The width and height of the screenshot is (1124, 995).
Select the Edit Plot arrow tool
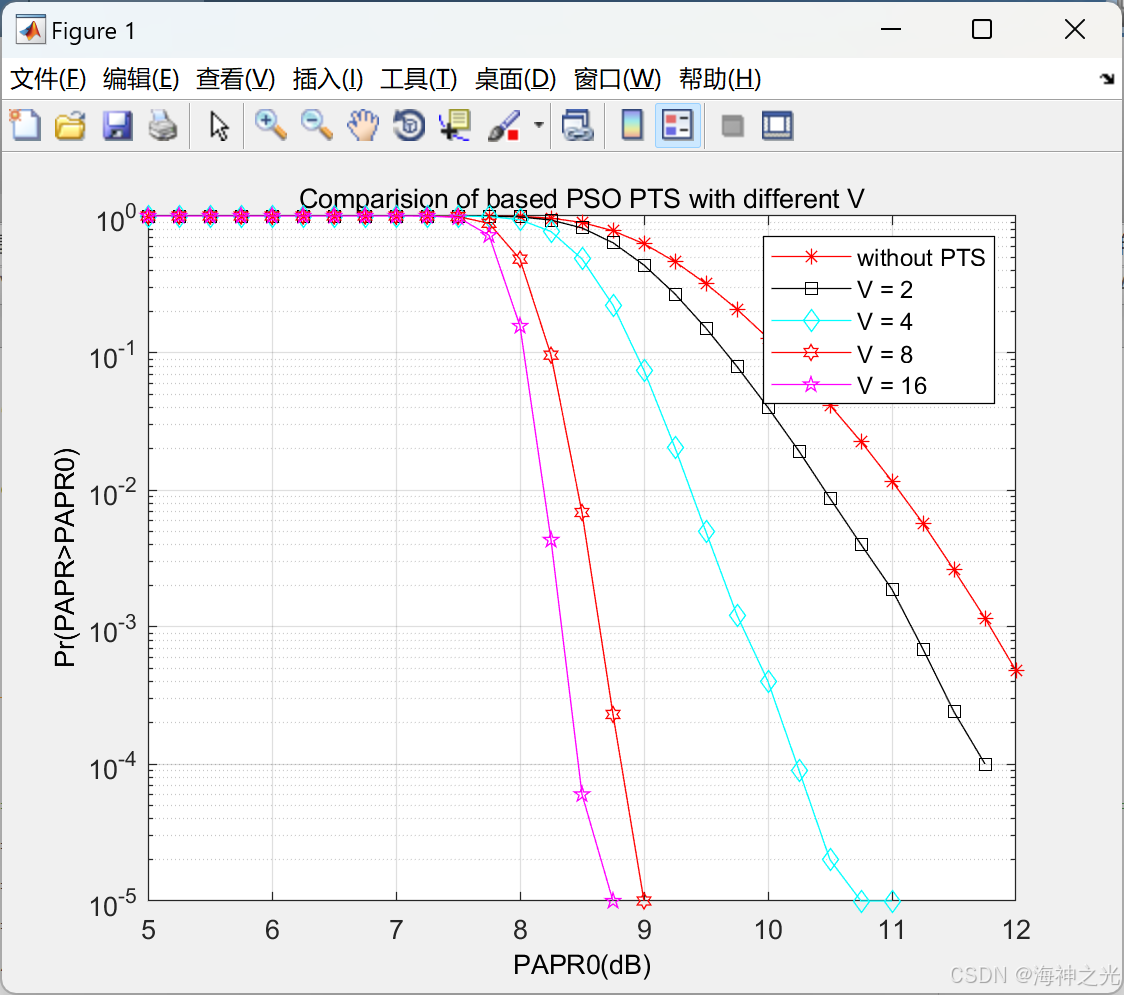219,125
